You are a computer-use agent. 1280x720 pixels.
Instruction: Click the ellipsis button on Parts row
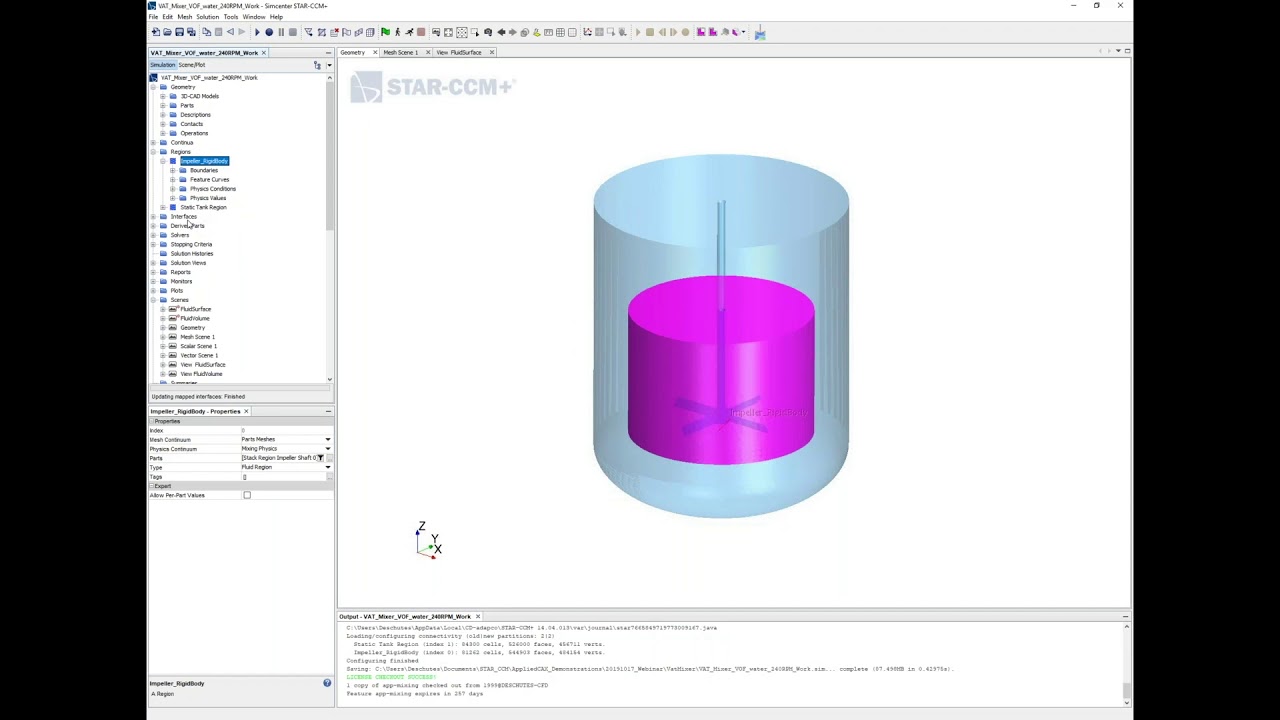328,458
